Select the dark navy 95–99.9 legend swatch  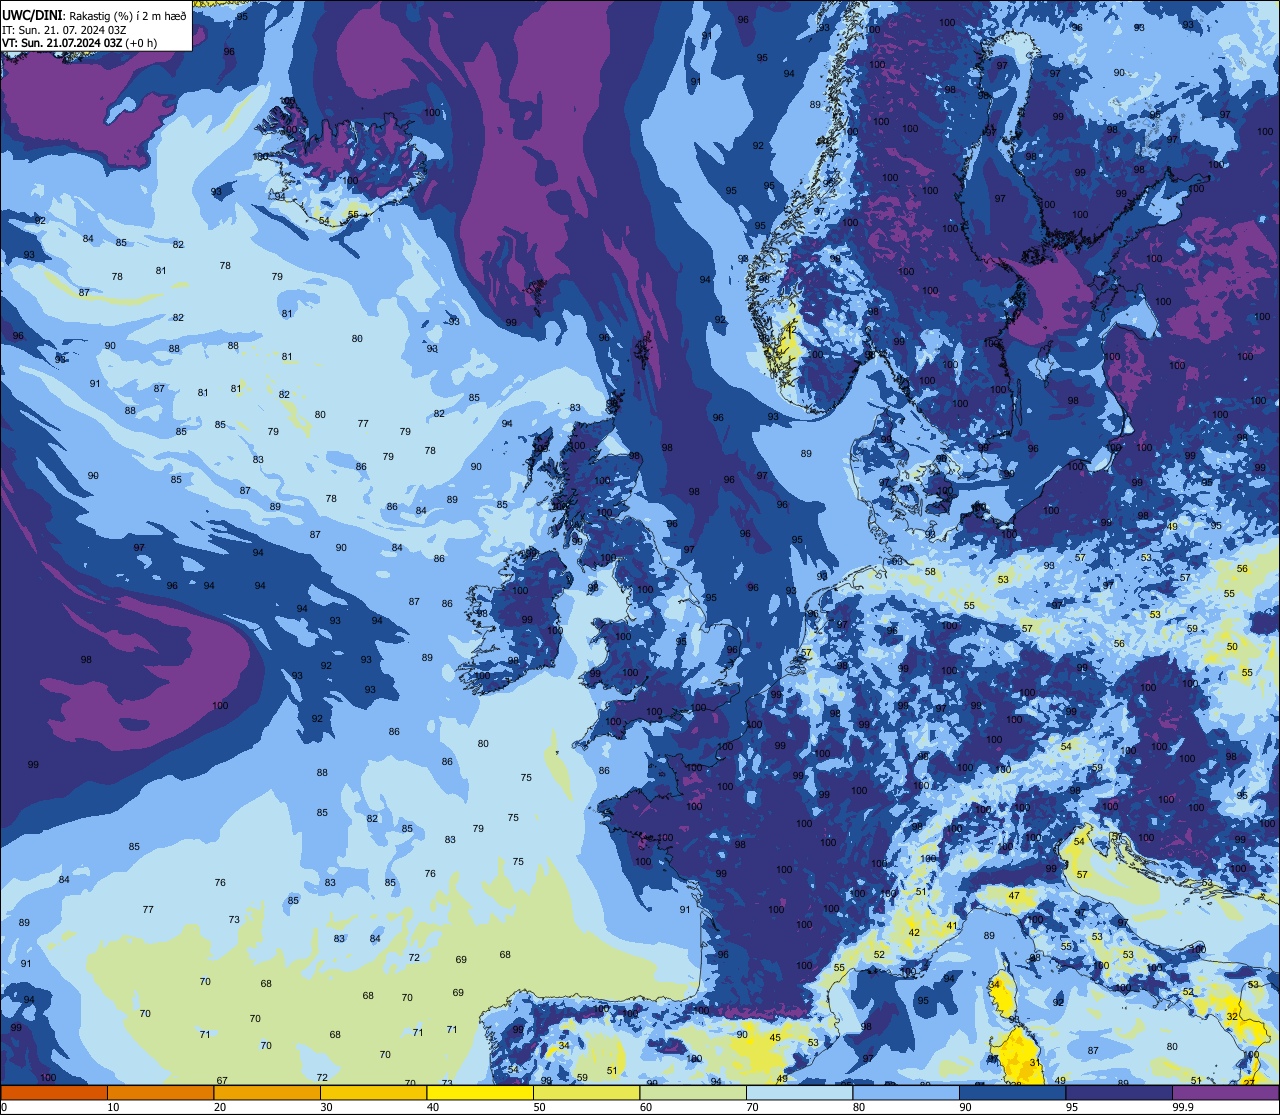(1119, 1092)
